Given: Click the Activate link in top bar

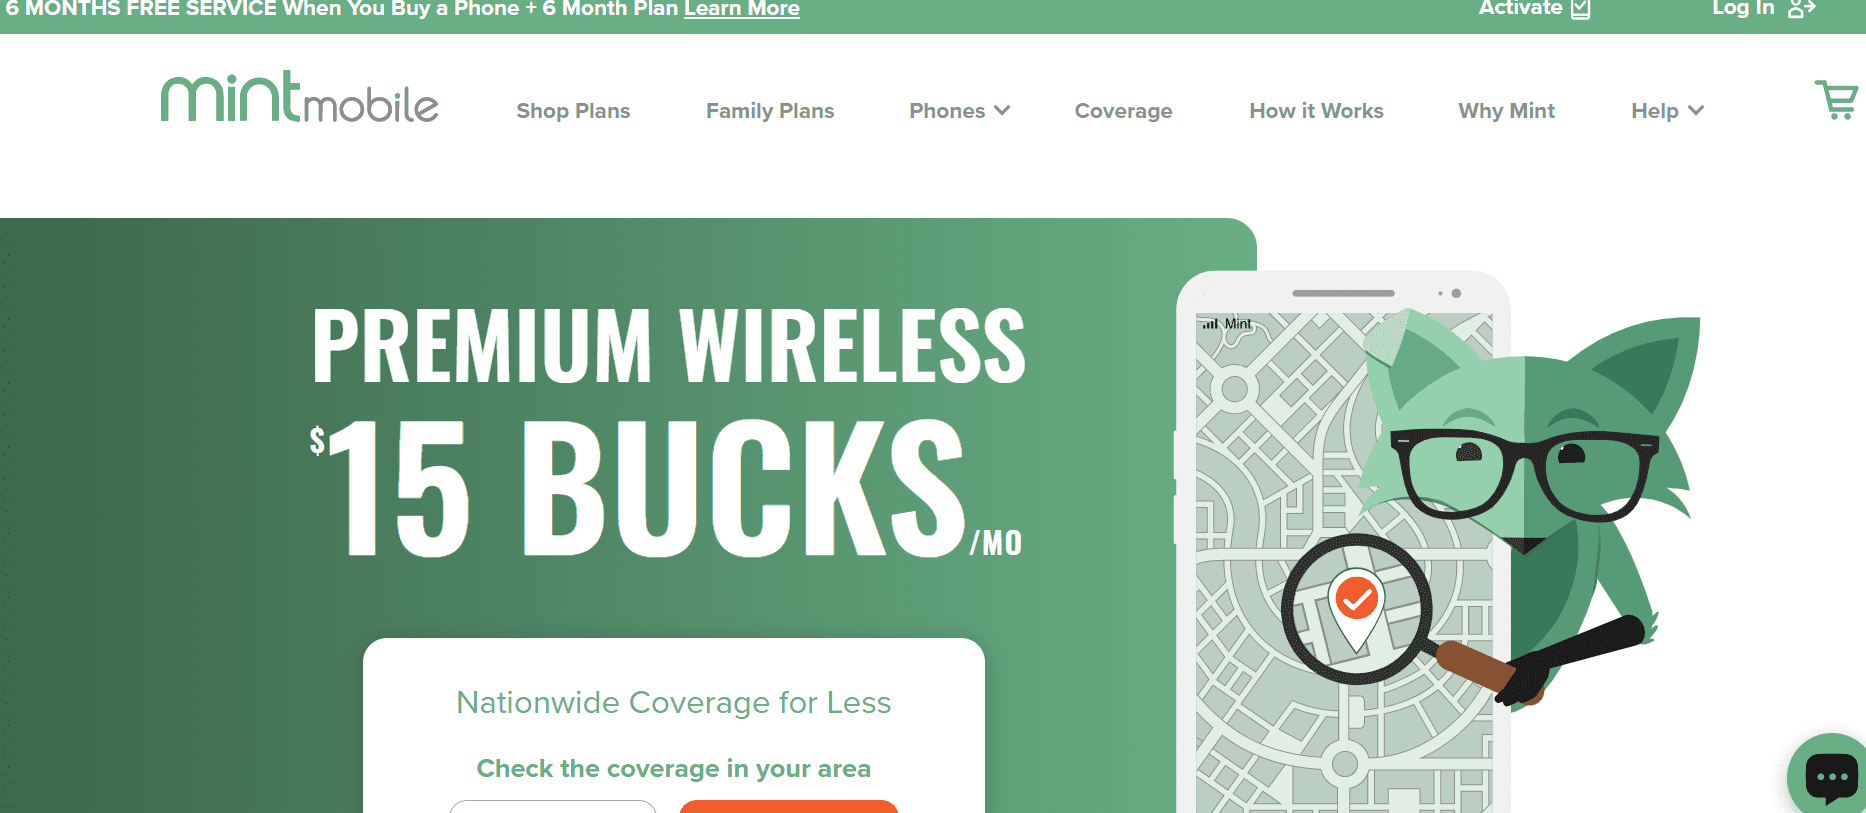Looking at the screenshot, I should pos(1520,8).
